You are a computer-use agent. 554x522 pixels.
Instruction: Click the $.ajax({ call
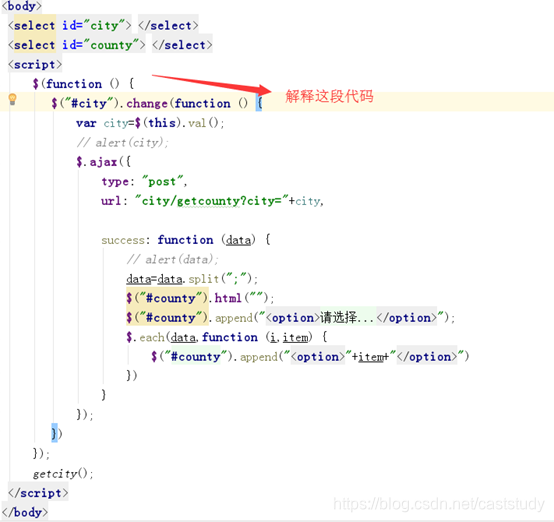(x=104, y=162)
